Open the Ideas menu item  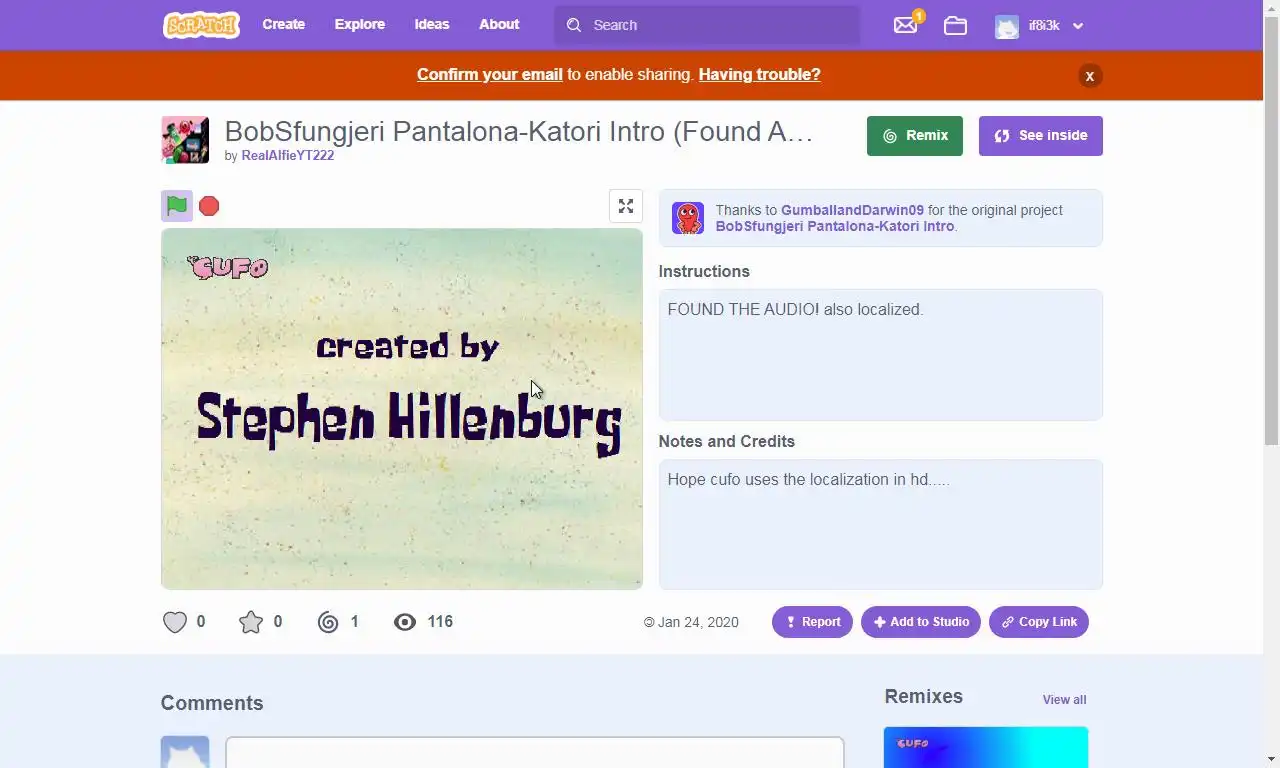click(x=432, y=24)
